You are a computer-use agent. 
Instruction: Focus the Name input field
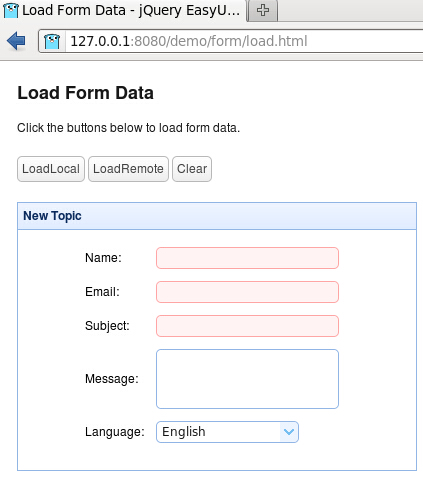(x=247, y=258)
